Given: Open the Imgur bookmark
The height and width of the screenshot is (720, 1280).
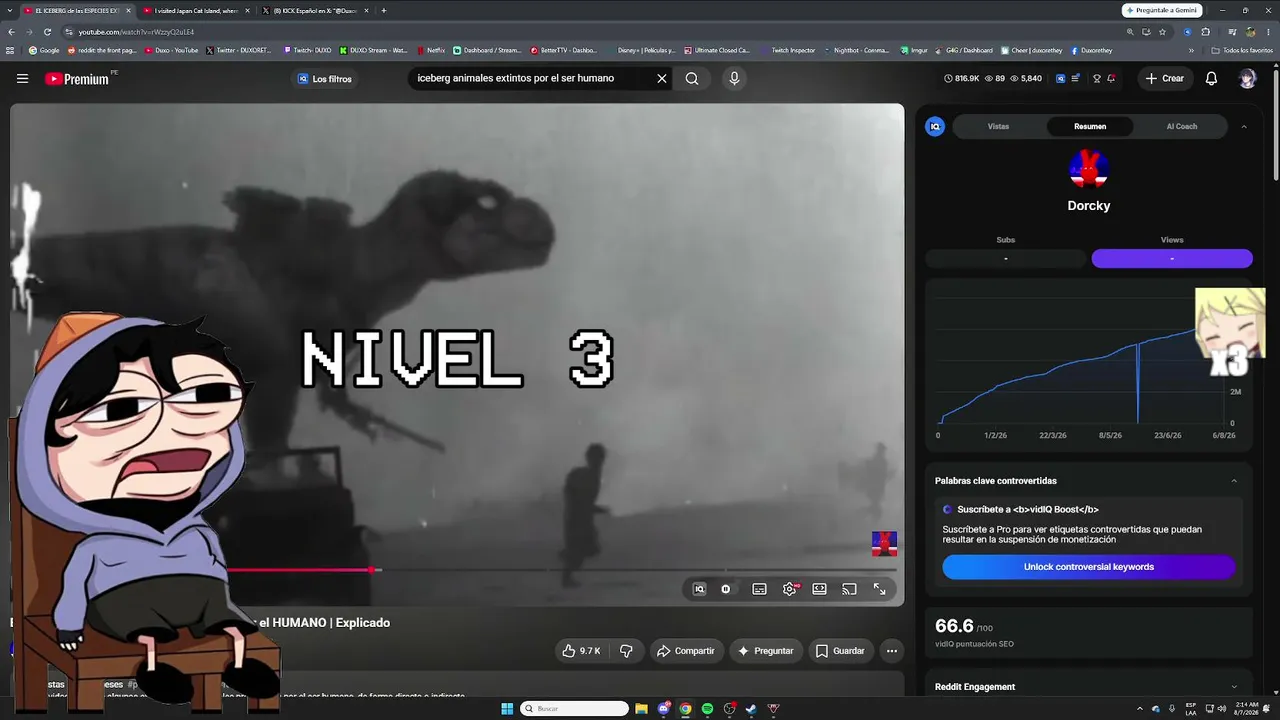Looking at the screenshot, I should [x=914, y=50].
